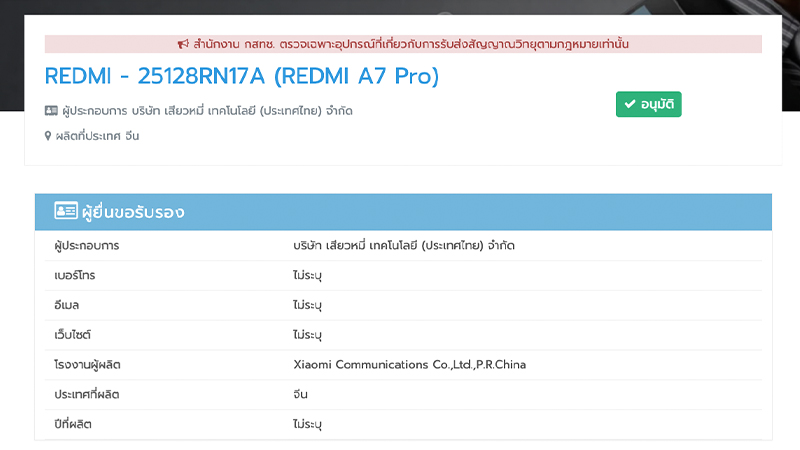Click the ID card icon beside ผู้ประกอบการ
The width and height of the screenshot is (800, 450).
point(51,111)
